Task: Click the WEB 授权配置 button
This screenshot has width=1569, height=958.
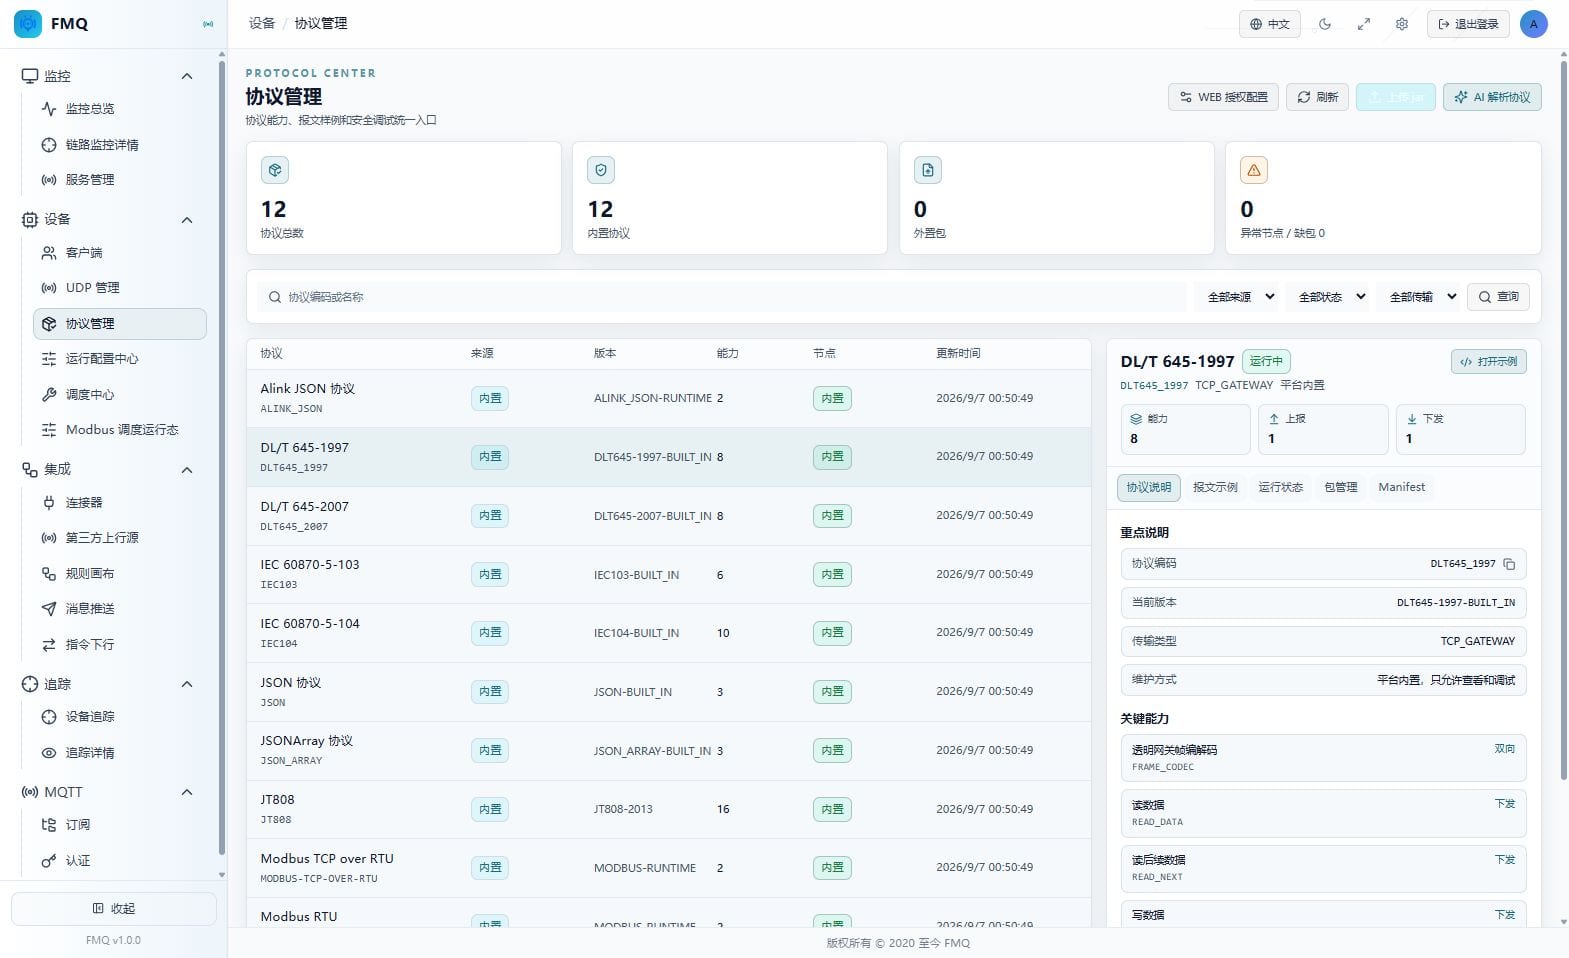Action: 1223,97
